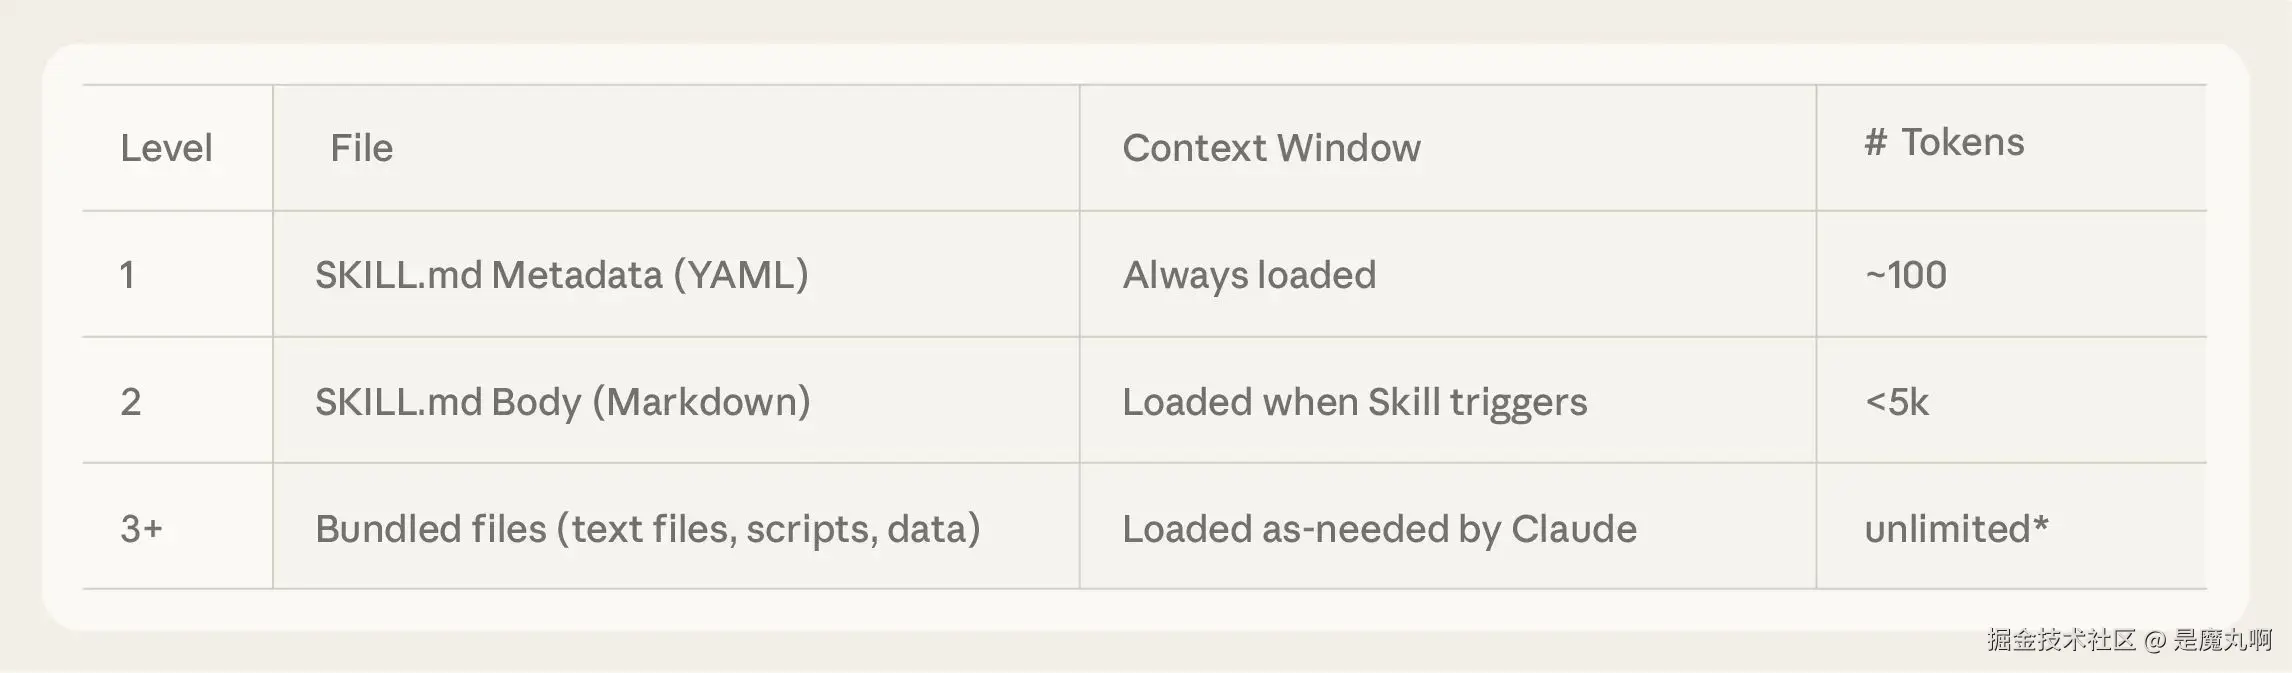Viewport: 2292px width, 673px height.
Task: Click the Level column header
Action: pyautogui.click(x=166, y=148)
